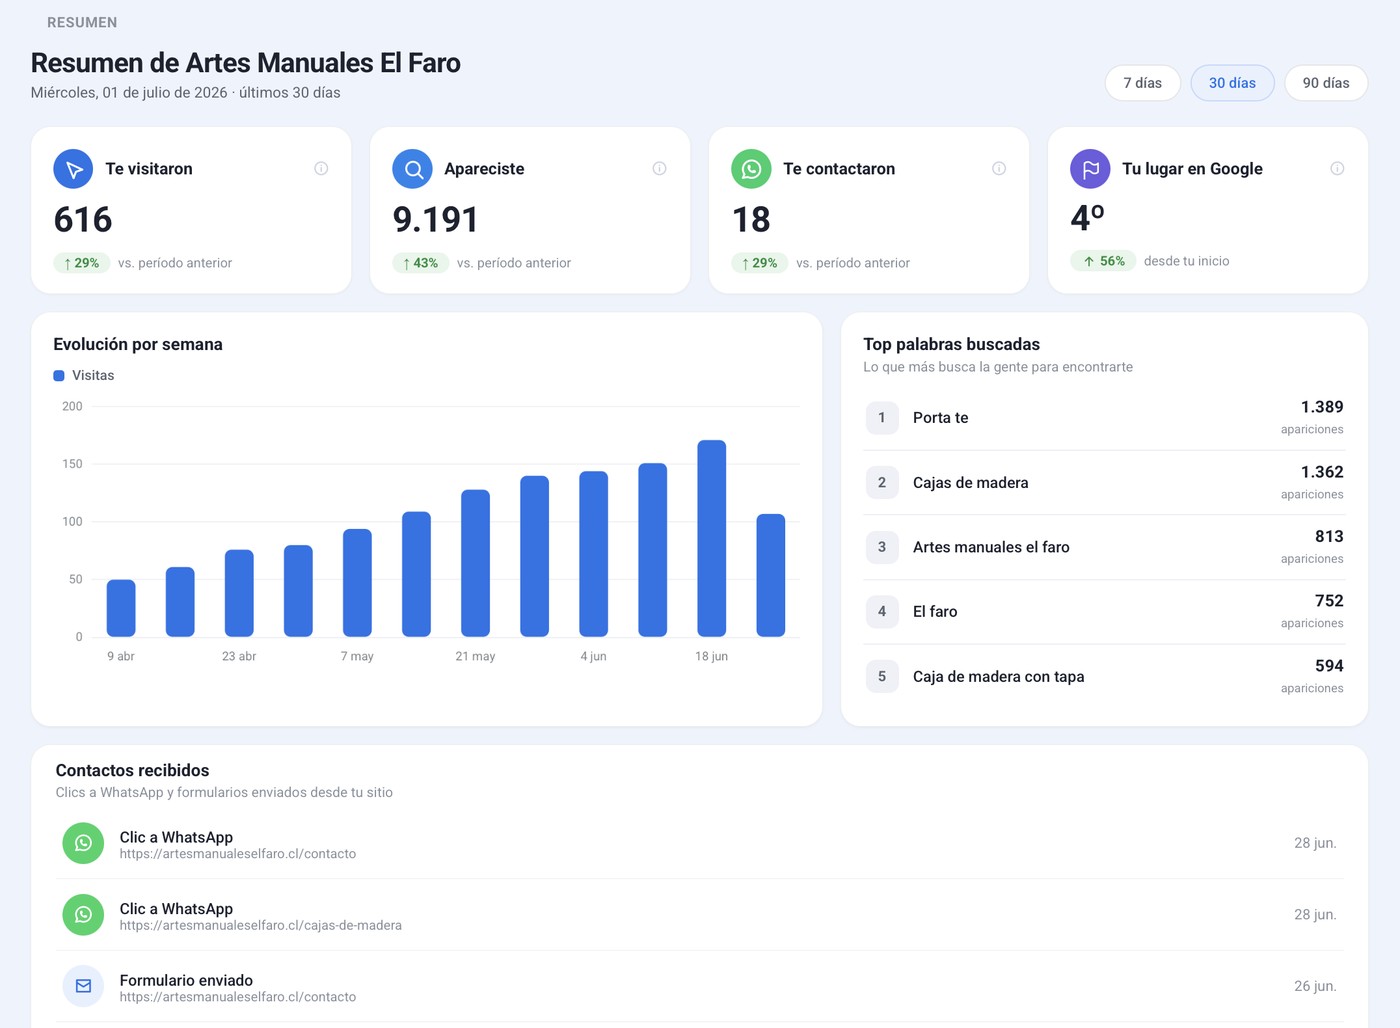Open info icon on Tu lugar en Google card

(x=1337, y=168)
